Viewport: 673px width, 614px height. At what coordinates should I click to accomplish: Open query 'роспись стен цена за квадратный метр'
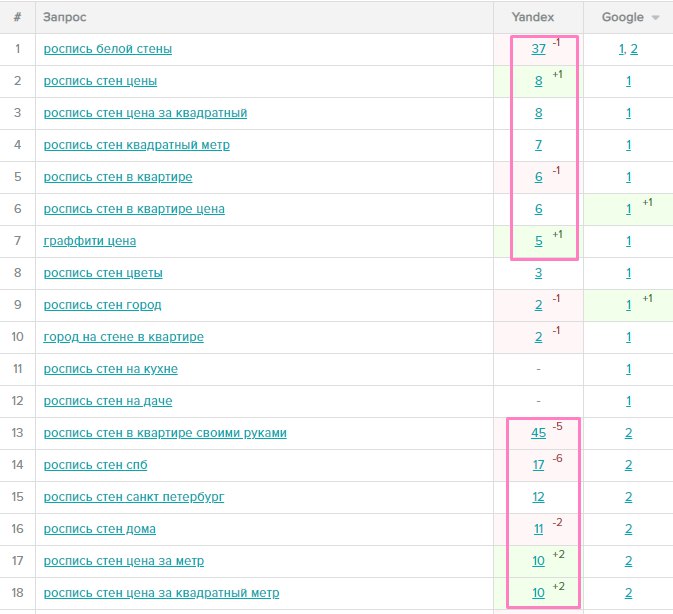(161, 593)
